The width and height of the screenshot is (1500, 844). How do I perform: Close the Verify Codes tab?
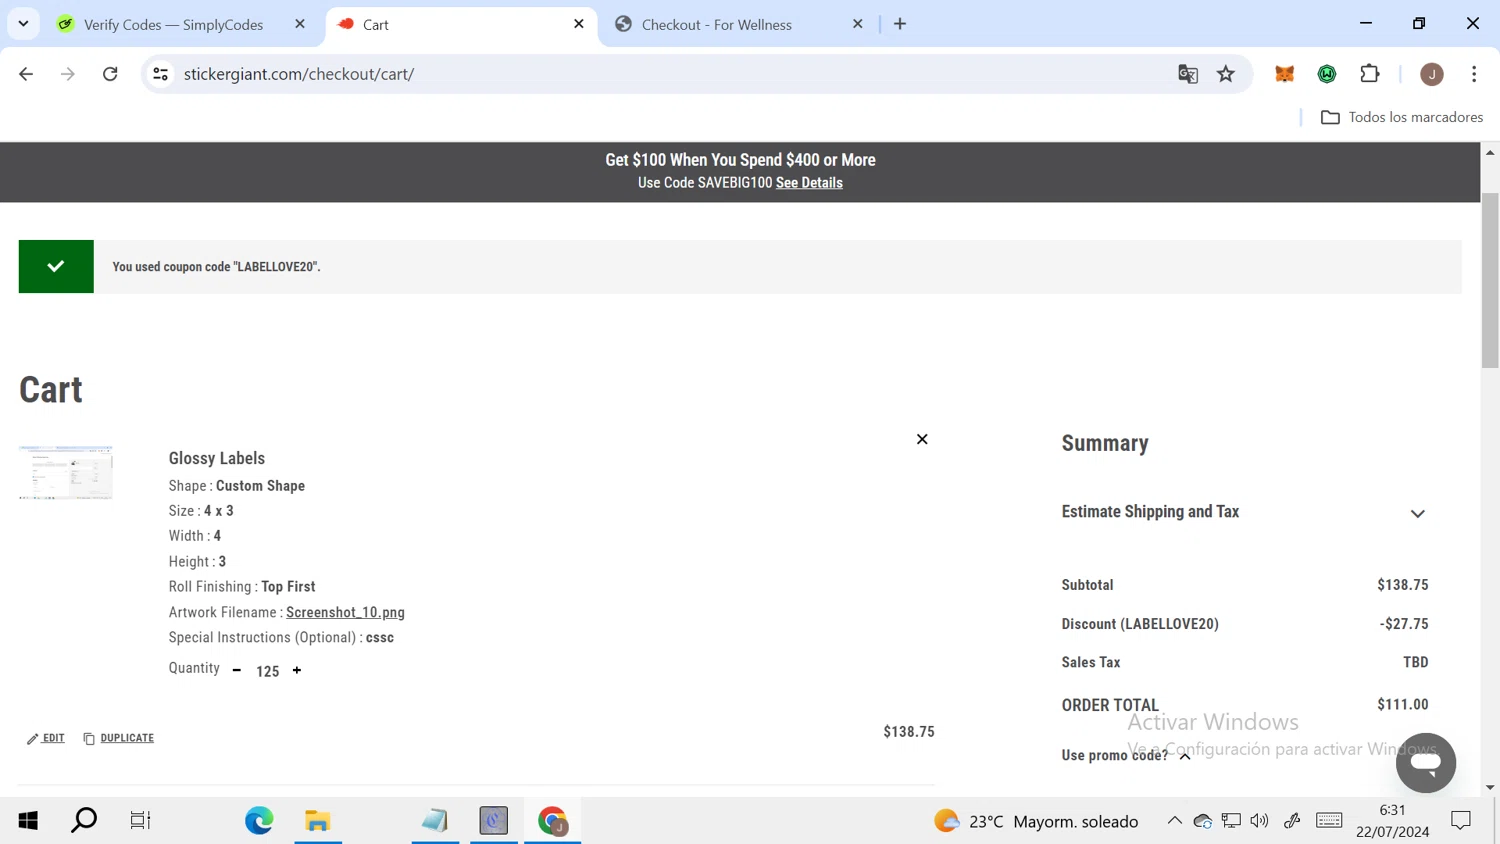point(300,24)
